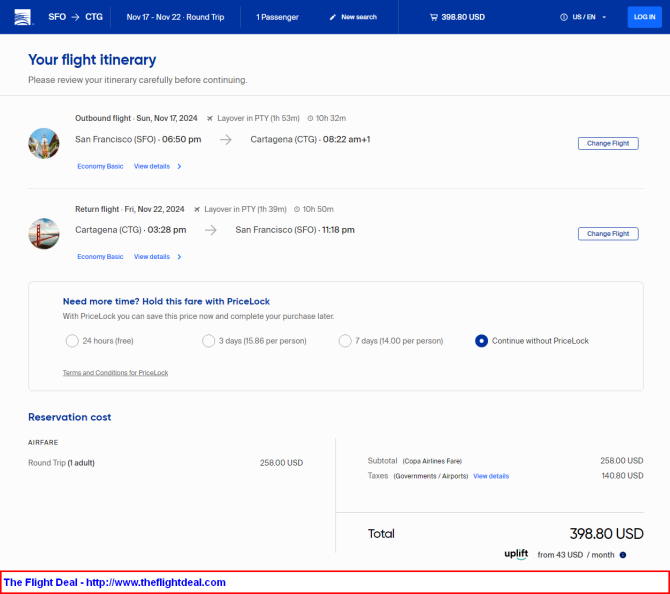The image size is (670, 594).
Task: Click the shopping cart icon in header
Action: 434,17
